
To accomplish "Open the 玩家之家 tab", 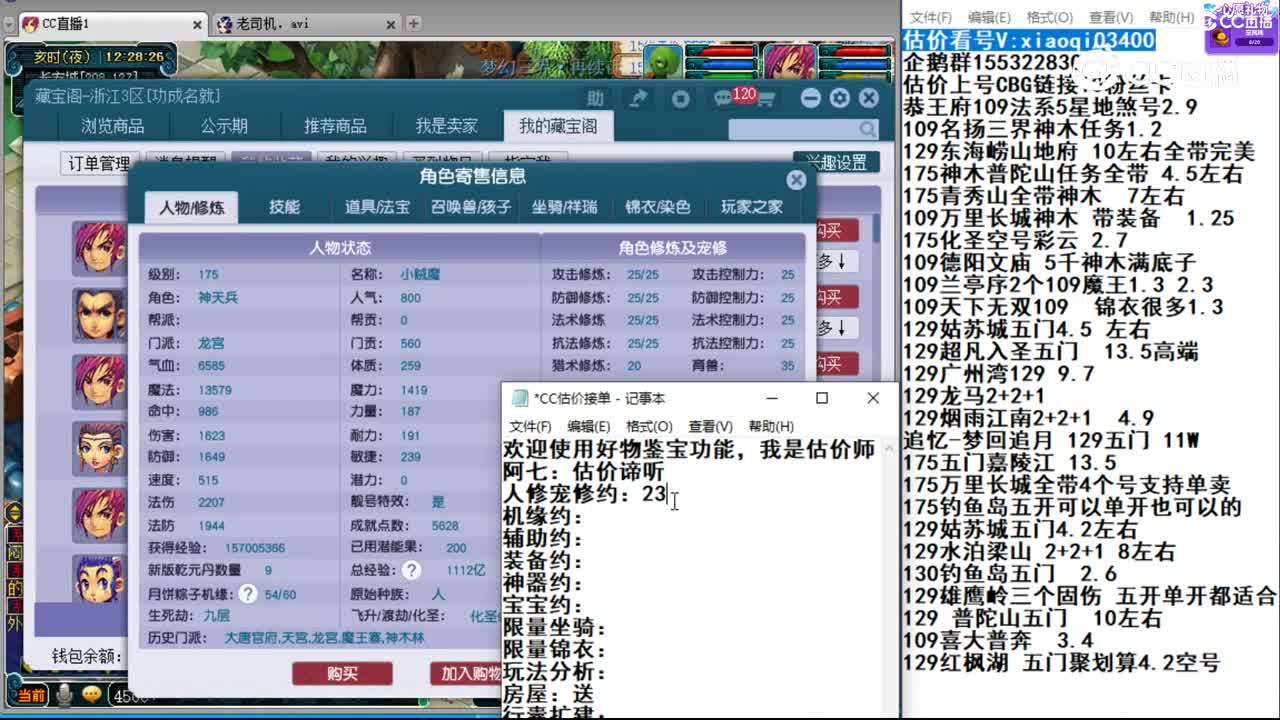I will coord(752,207).
